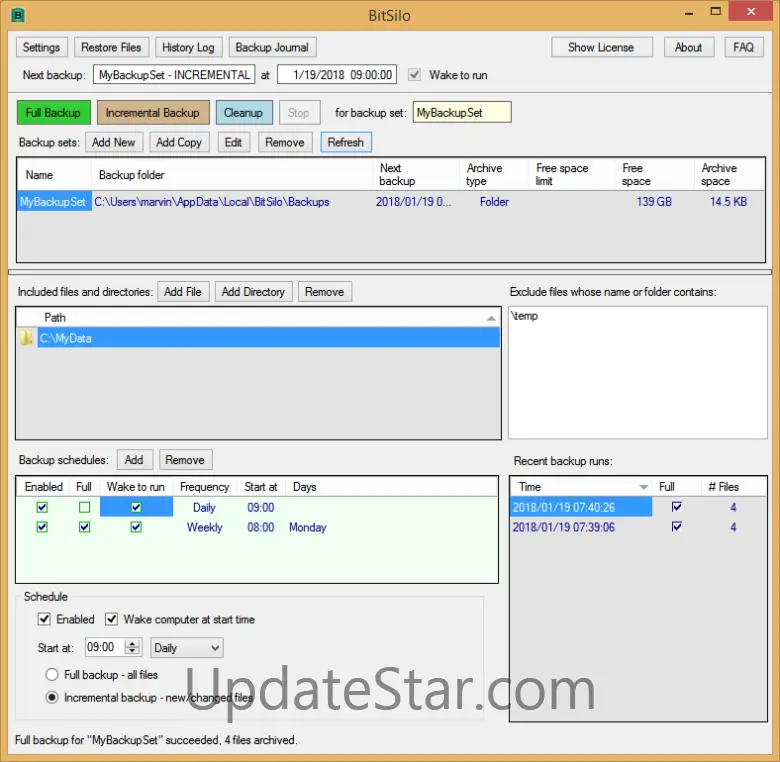Click the backup folder path C:\Users\marvin\AppData...
780x762 pixels.
tap(212, 201)
